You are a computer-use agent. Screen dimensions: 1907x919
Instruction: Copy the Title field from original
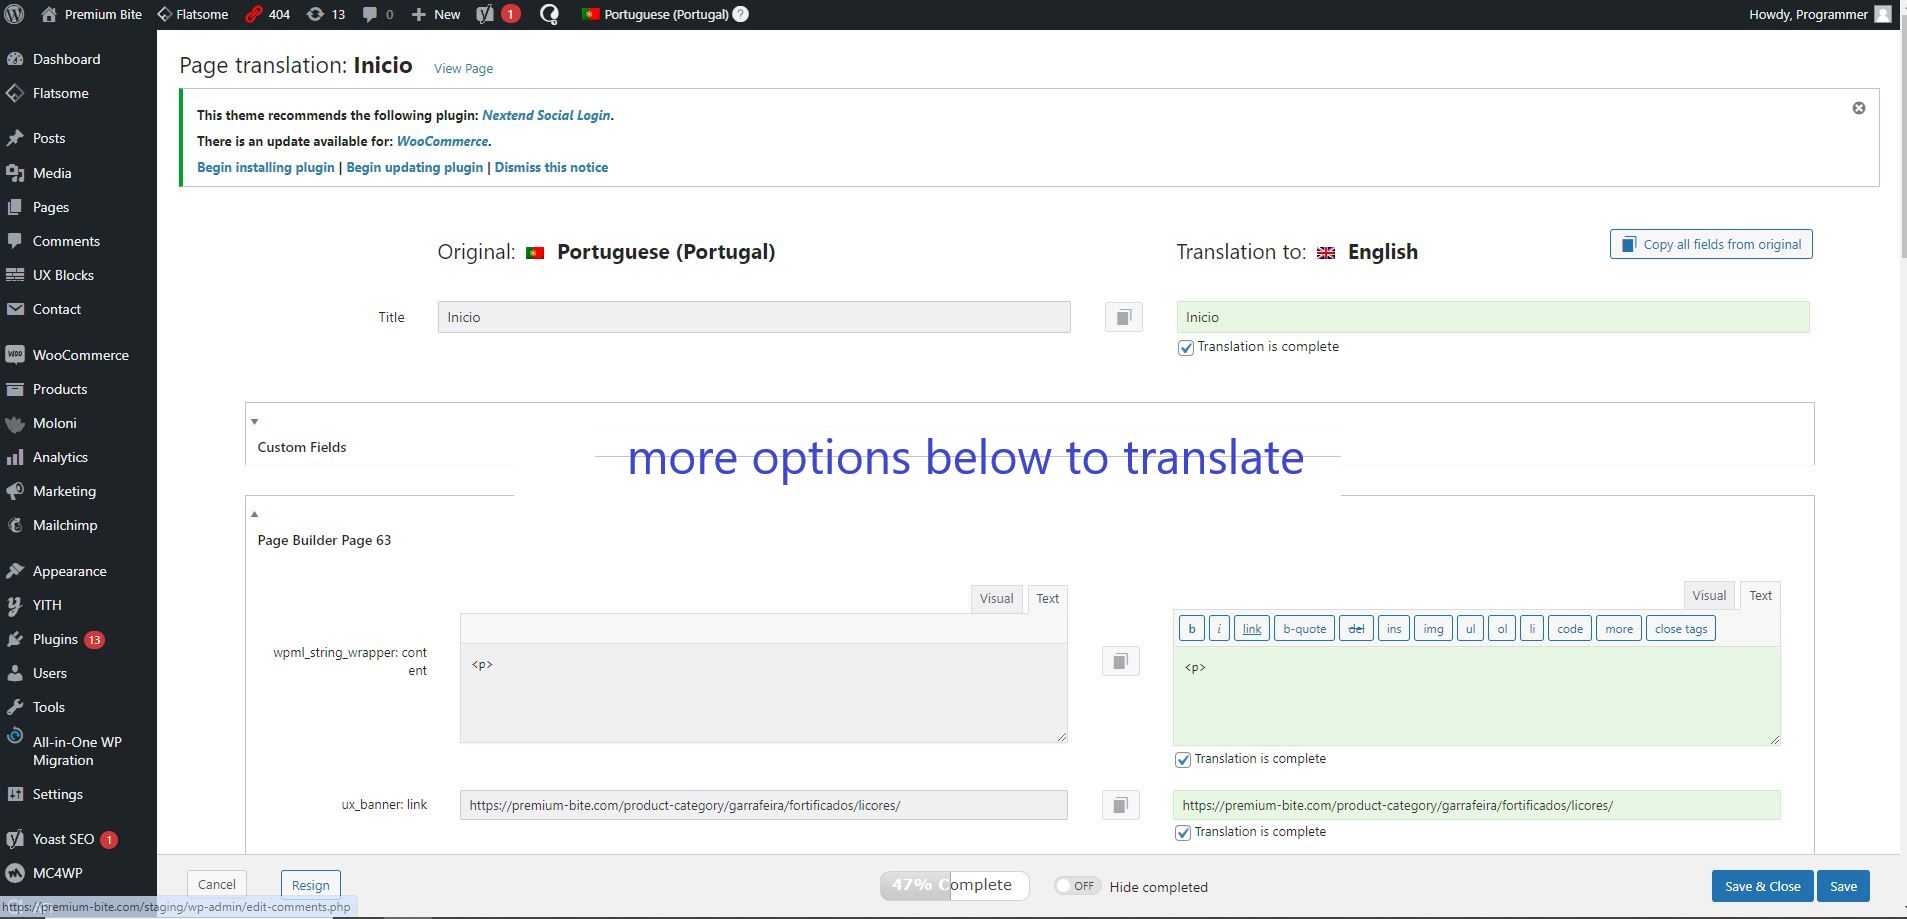coord(1123,317)
